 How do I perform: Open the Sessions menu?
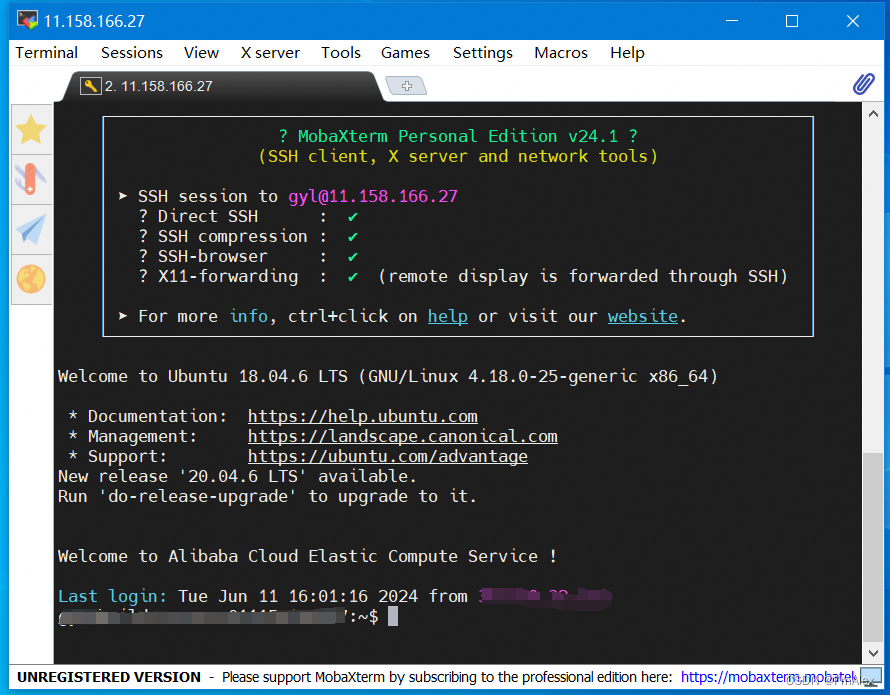(132, 53)
